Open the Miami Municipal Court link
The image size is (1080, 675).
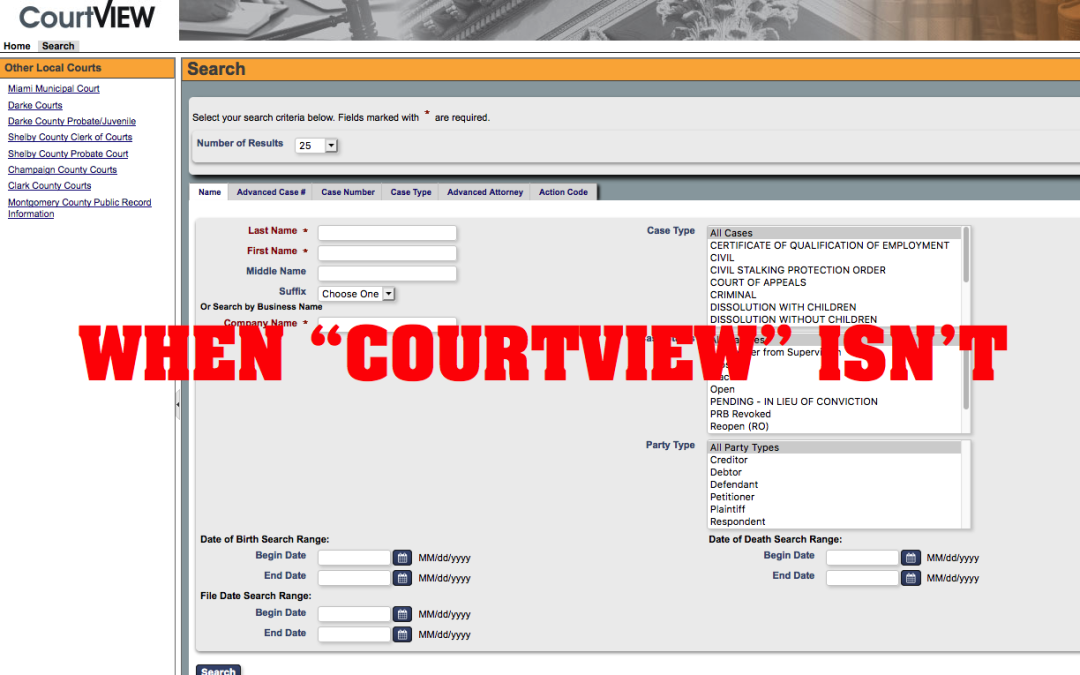coord(54,89)
